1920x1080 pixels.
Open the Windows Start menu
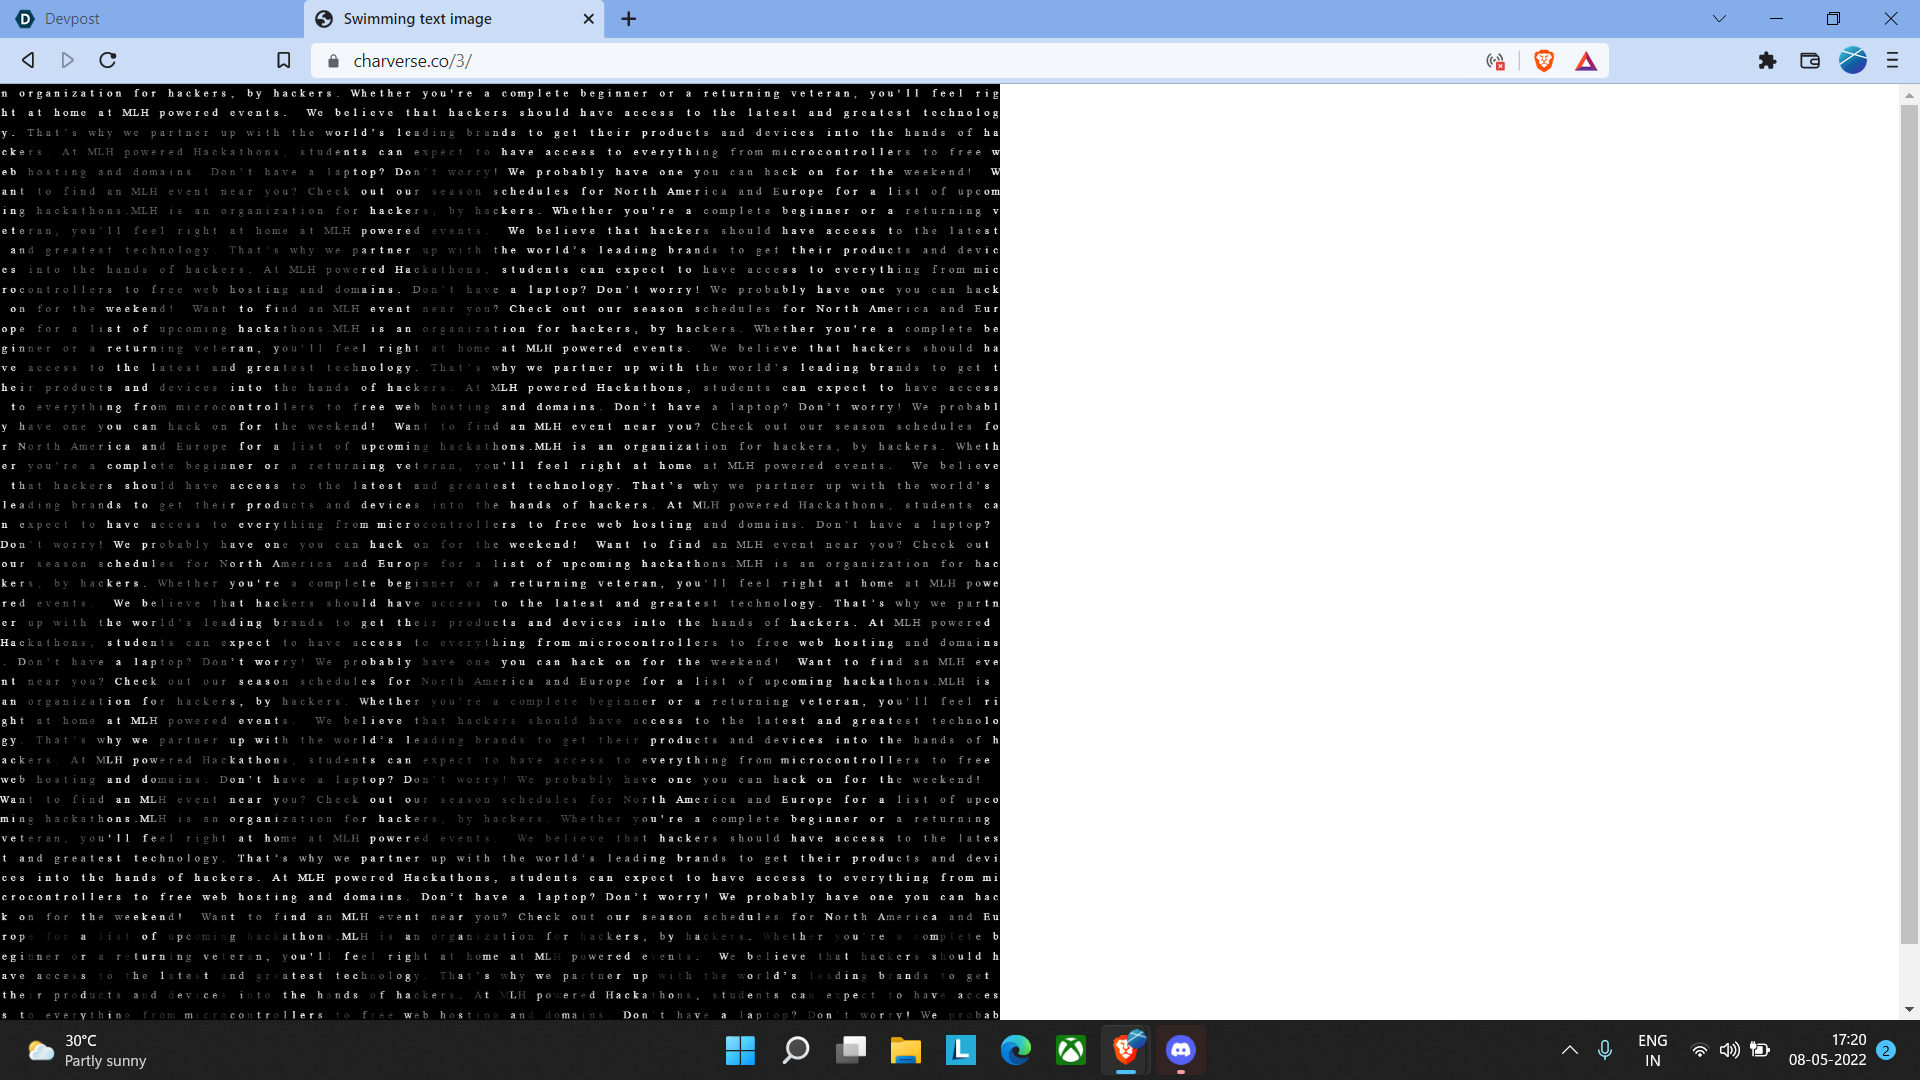[740, 1050]
